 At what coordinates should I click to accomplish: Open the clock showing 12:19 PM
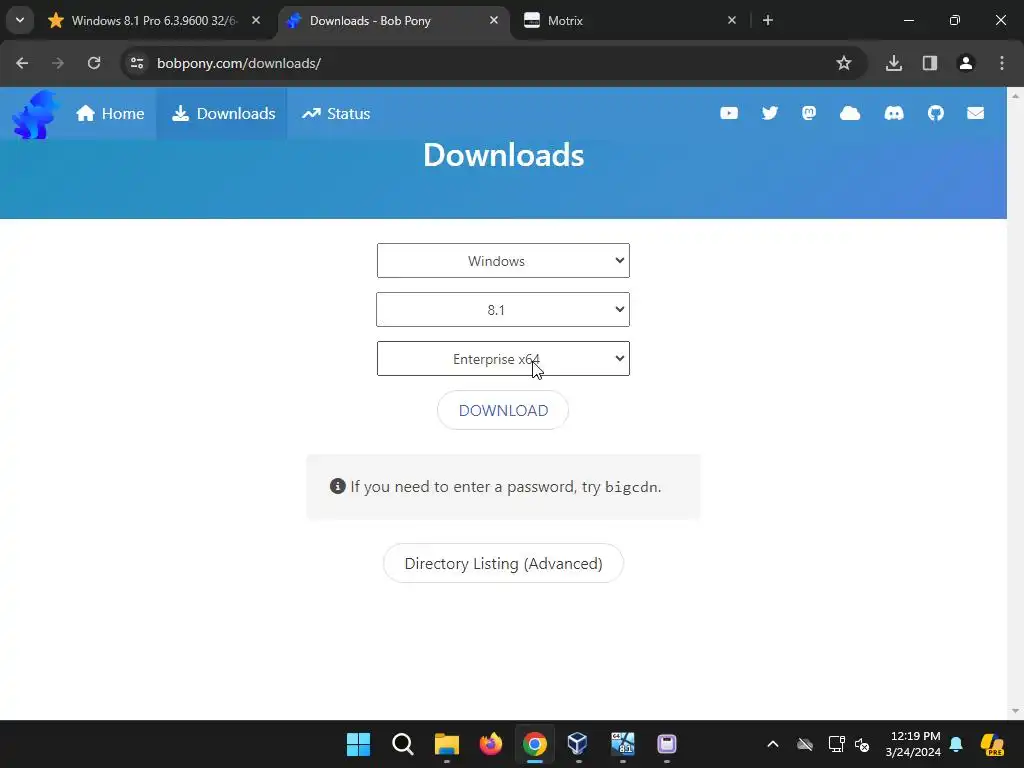point(914,744)
